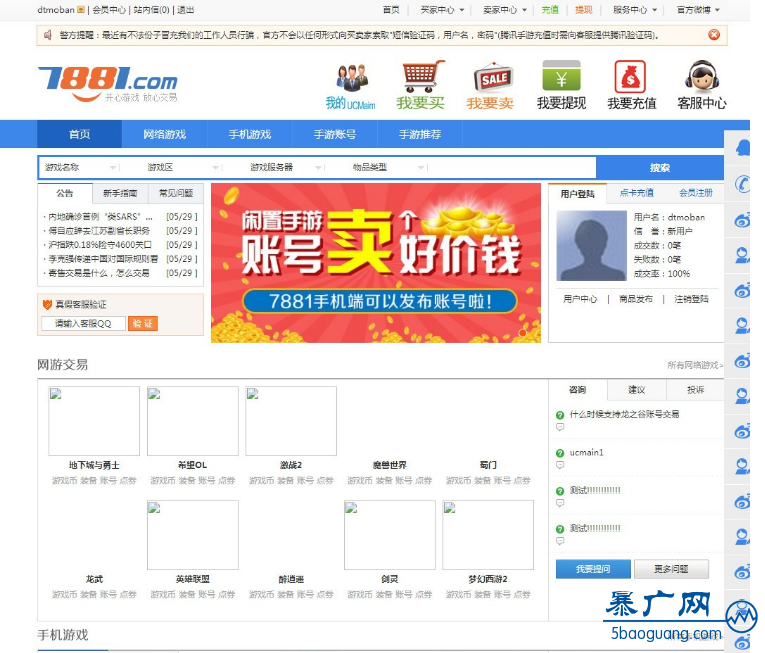Click the user avatar of dtmoban
765x653 pixels.
click(591, 245)
